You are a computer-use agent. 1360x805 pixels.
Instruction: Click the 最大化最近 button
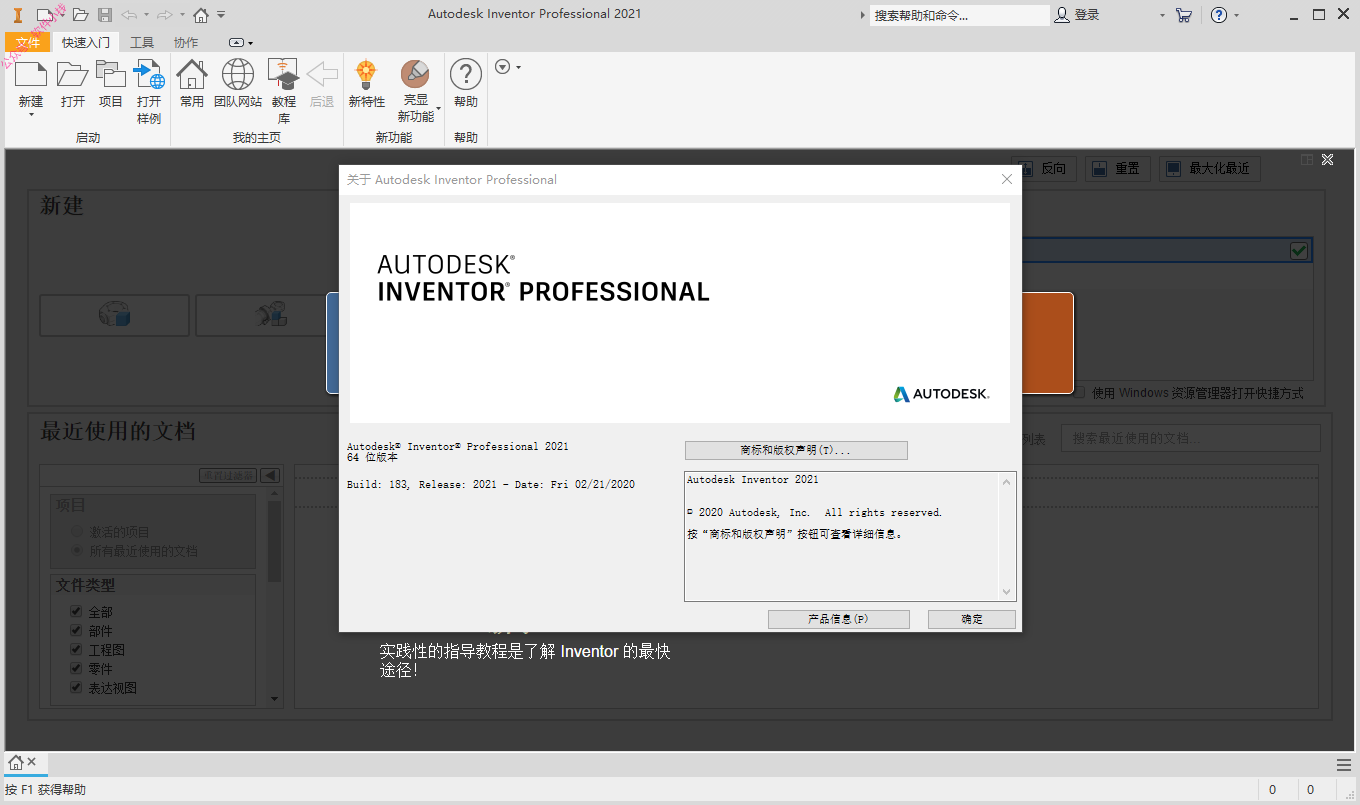tap(1209, 168)
